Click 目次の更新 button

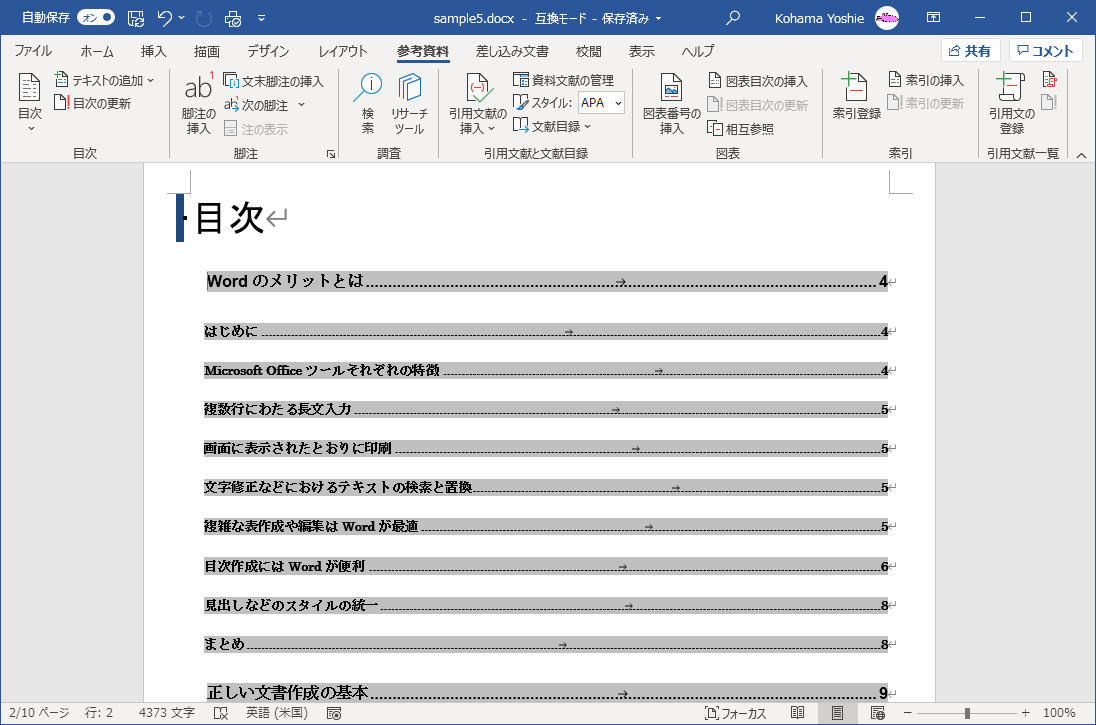(93, 103)
